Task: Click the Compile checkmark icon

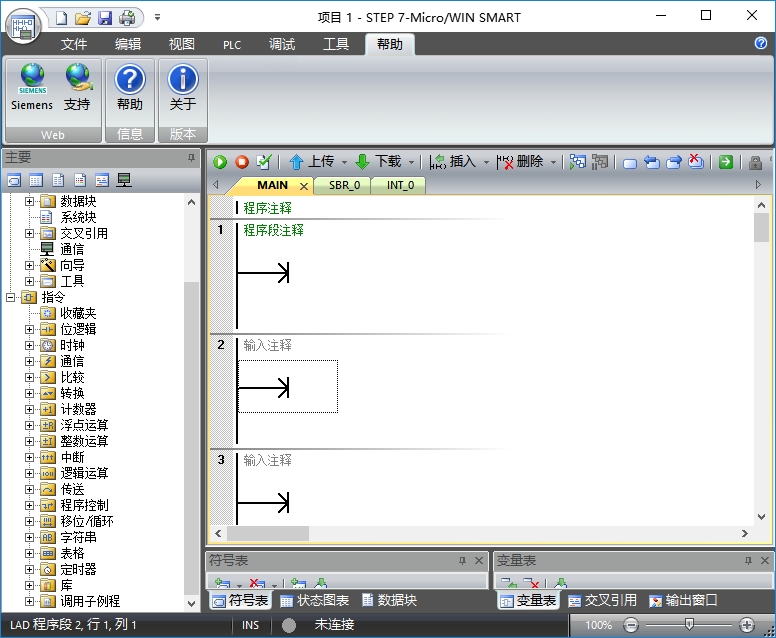Action: pyautogui.click(x=264, y=162)
